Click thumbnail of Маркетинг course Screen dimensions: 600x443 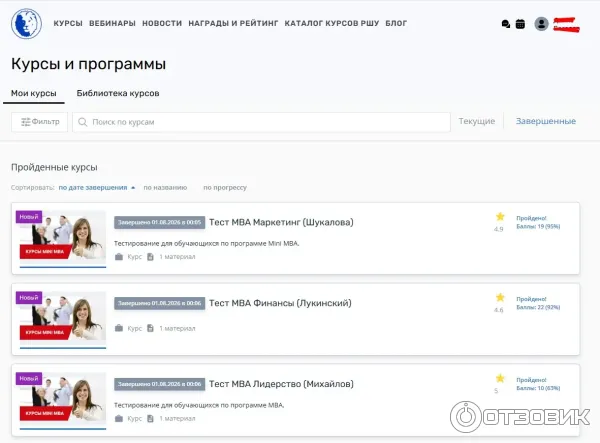tap(63, 237)
